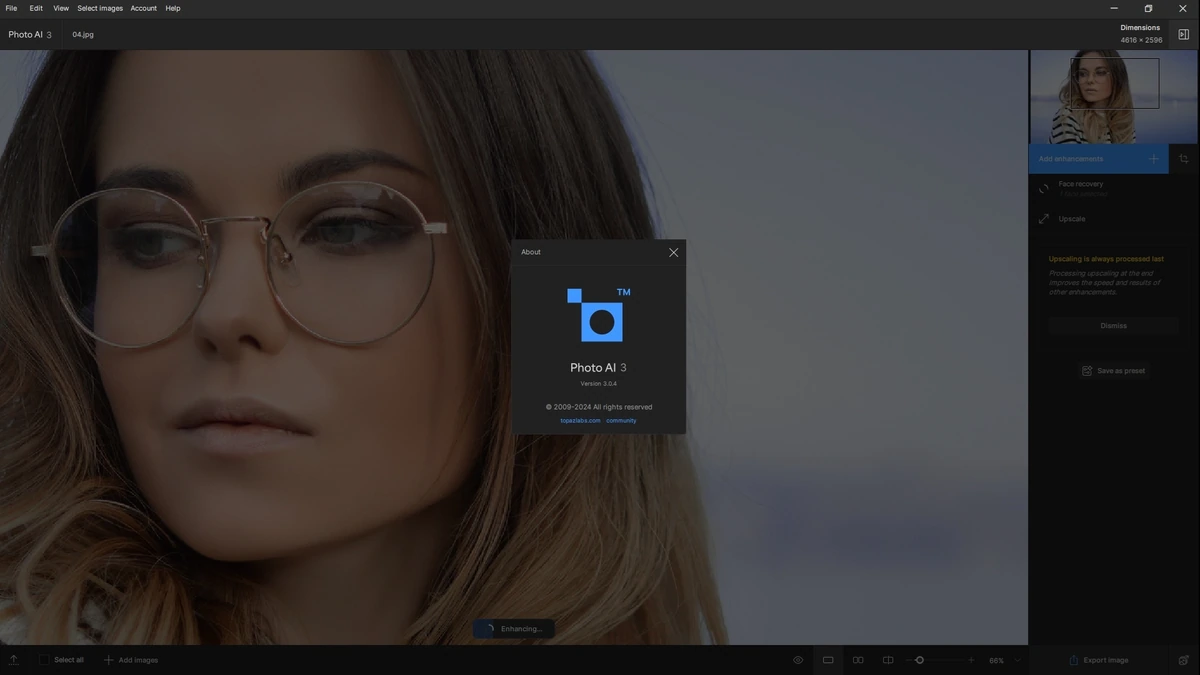
Task: Open the 66% zoom level dropdown
Action: point(1004,660)
